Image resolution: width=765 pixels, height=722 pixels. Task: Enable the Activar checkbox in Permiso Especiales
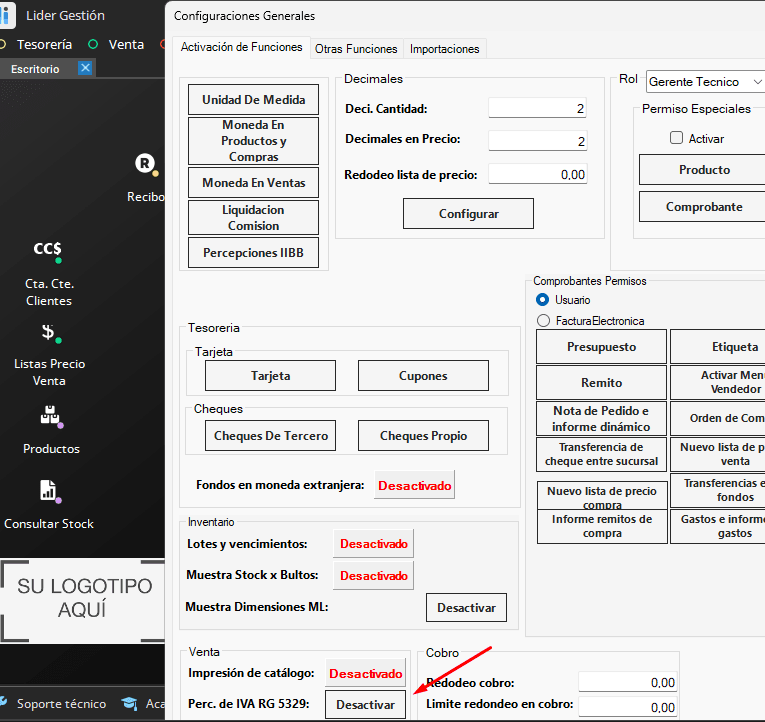[x=677, y=138]
